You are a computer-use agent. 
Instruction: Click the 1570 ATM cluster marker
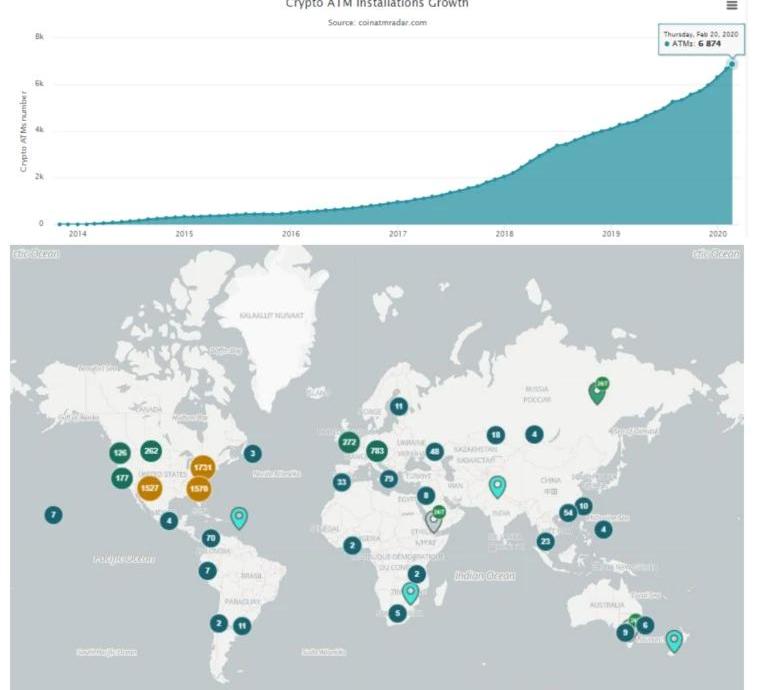198,489
